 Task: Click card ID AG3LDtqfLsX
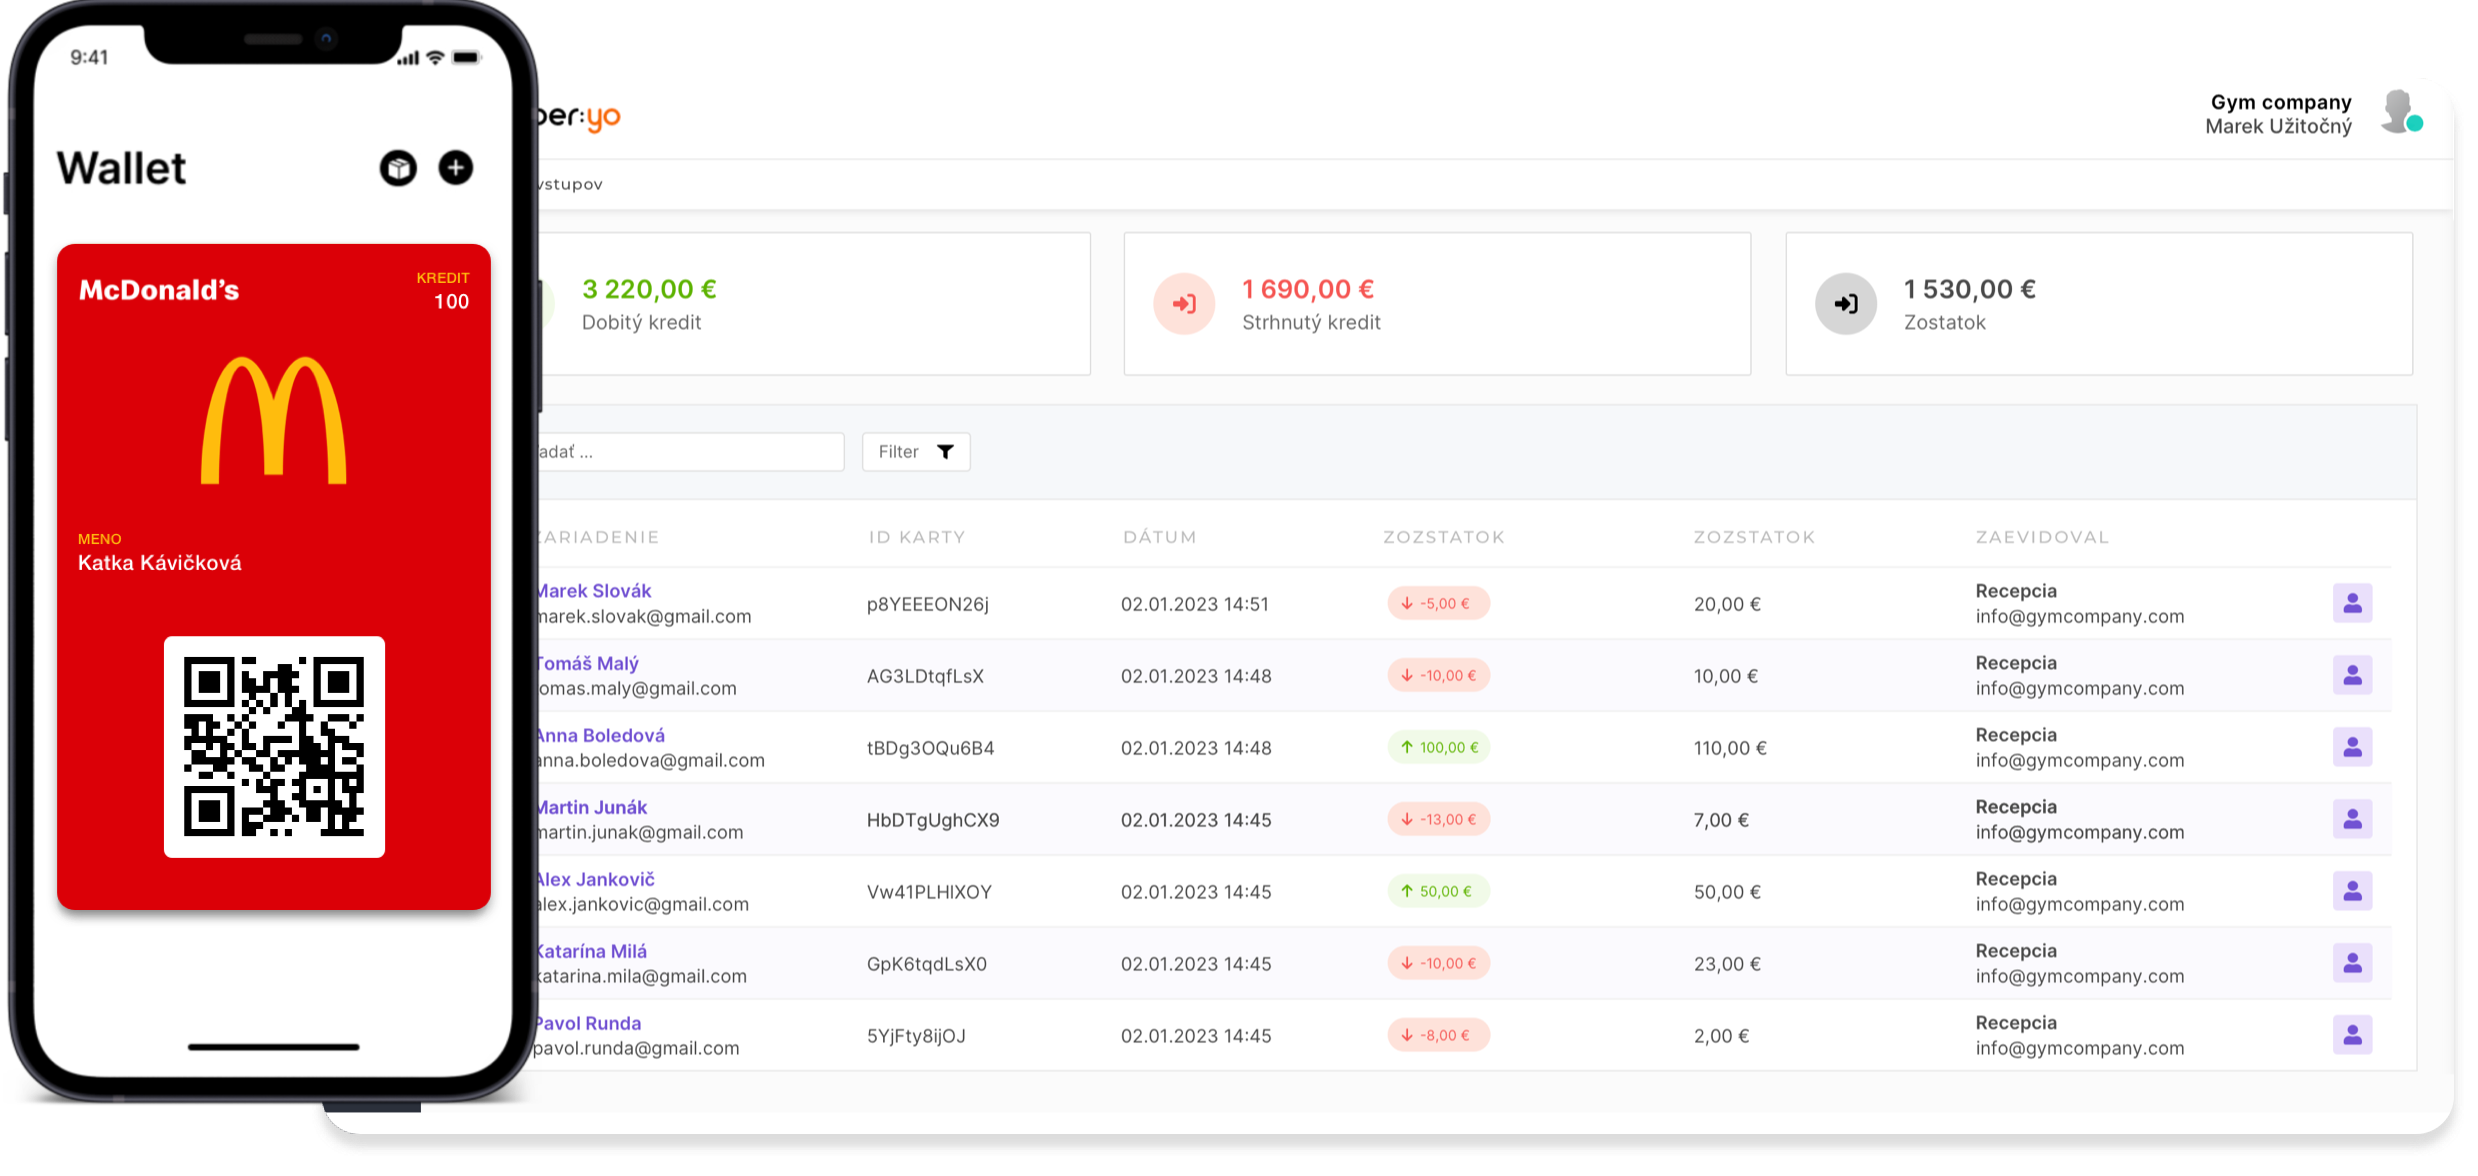point(925,676)
